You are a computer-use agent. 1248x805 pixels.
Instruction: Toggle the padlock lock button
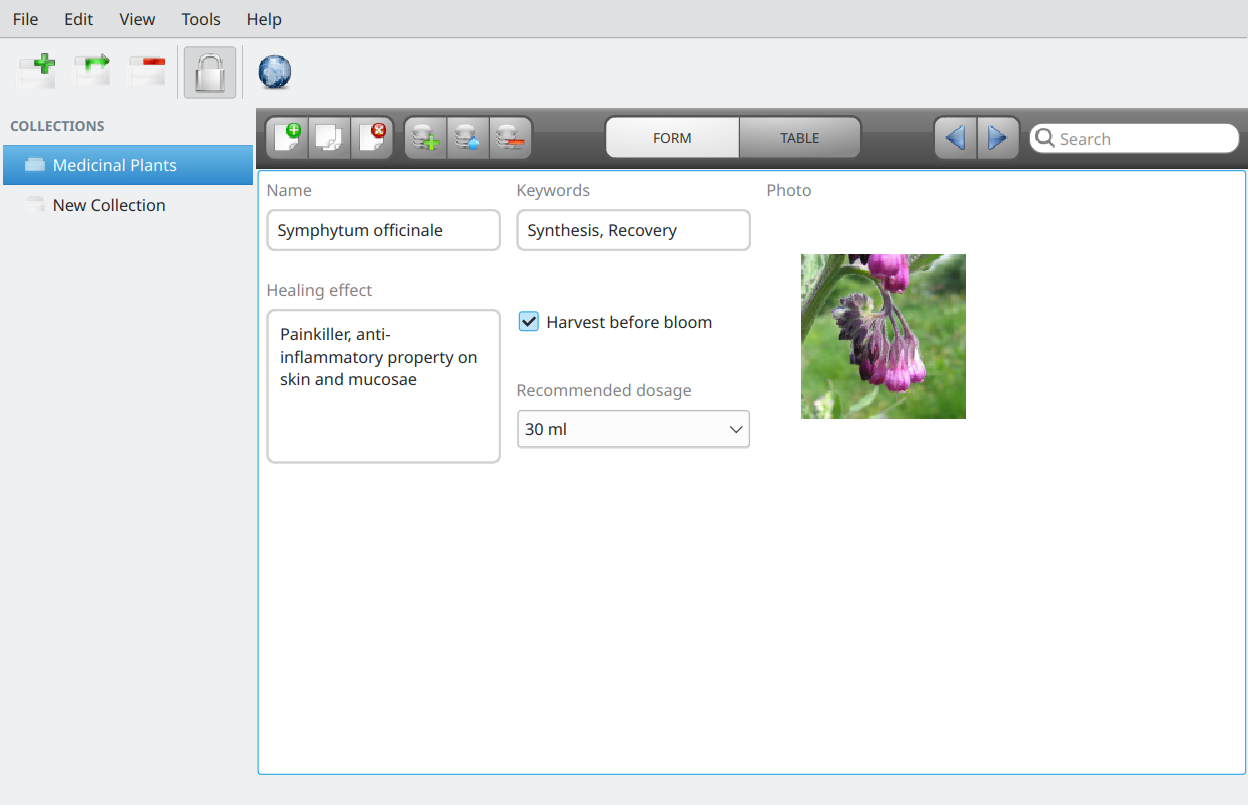[x=210, y=72]
